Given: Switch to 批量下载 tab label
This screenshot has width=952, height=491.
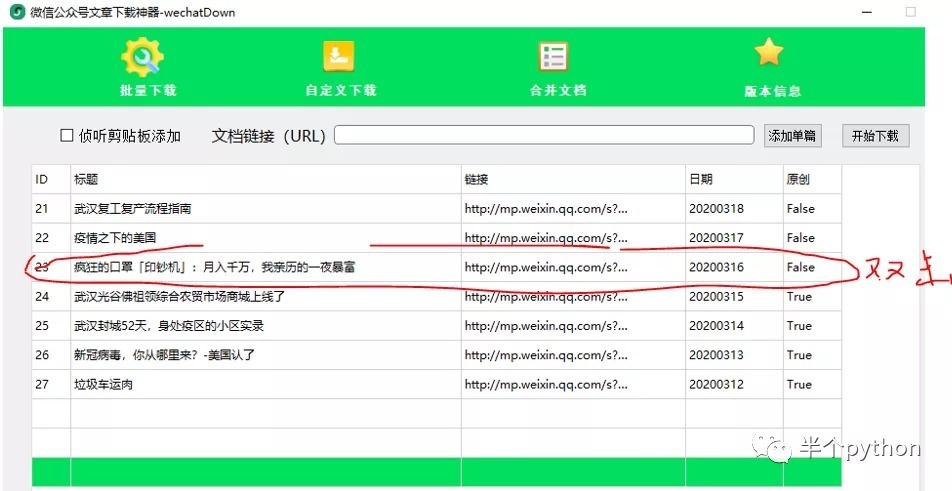Looking at the screenshot, I should [148, 90].
